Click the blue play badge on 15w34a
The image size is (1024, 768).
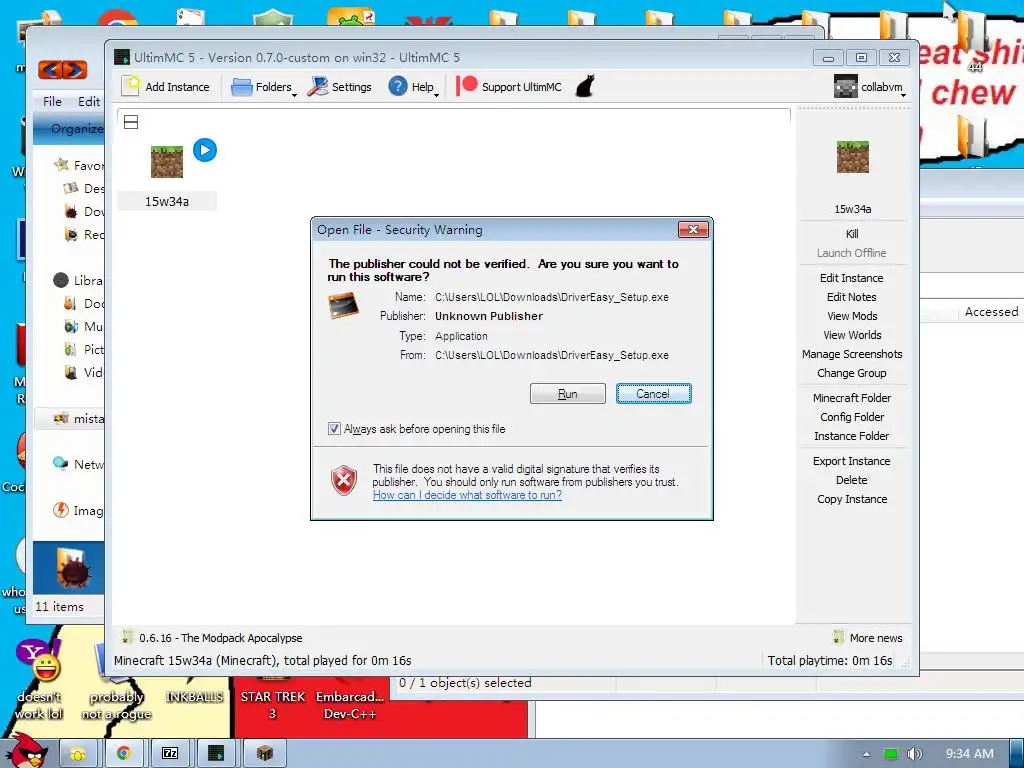[205, 150]
